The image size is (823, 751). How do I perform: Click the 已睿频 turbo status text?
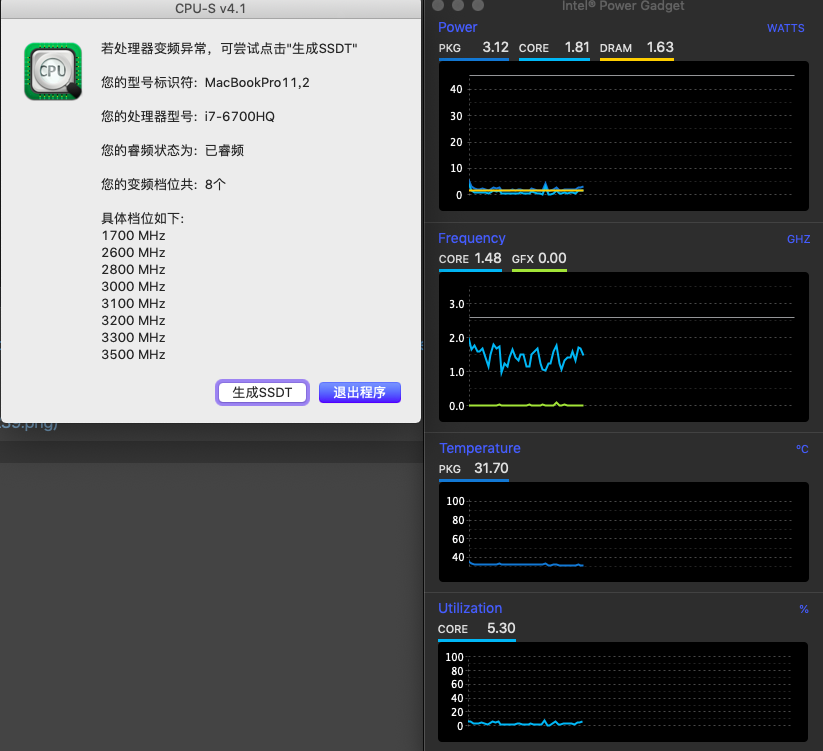tap(224, 151)
